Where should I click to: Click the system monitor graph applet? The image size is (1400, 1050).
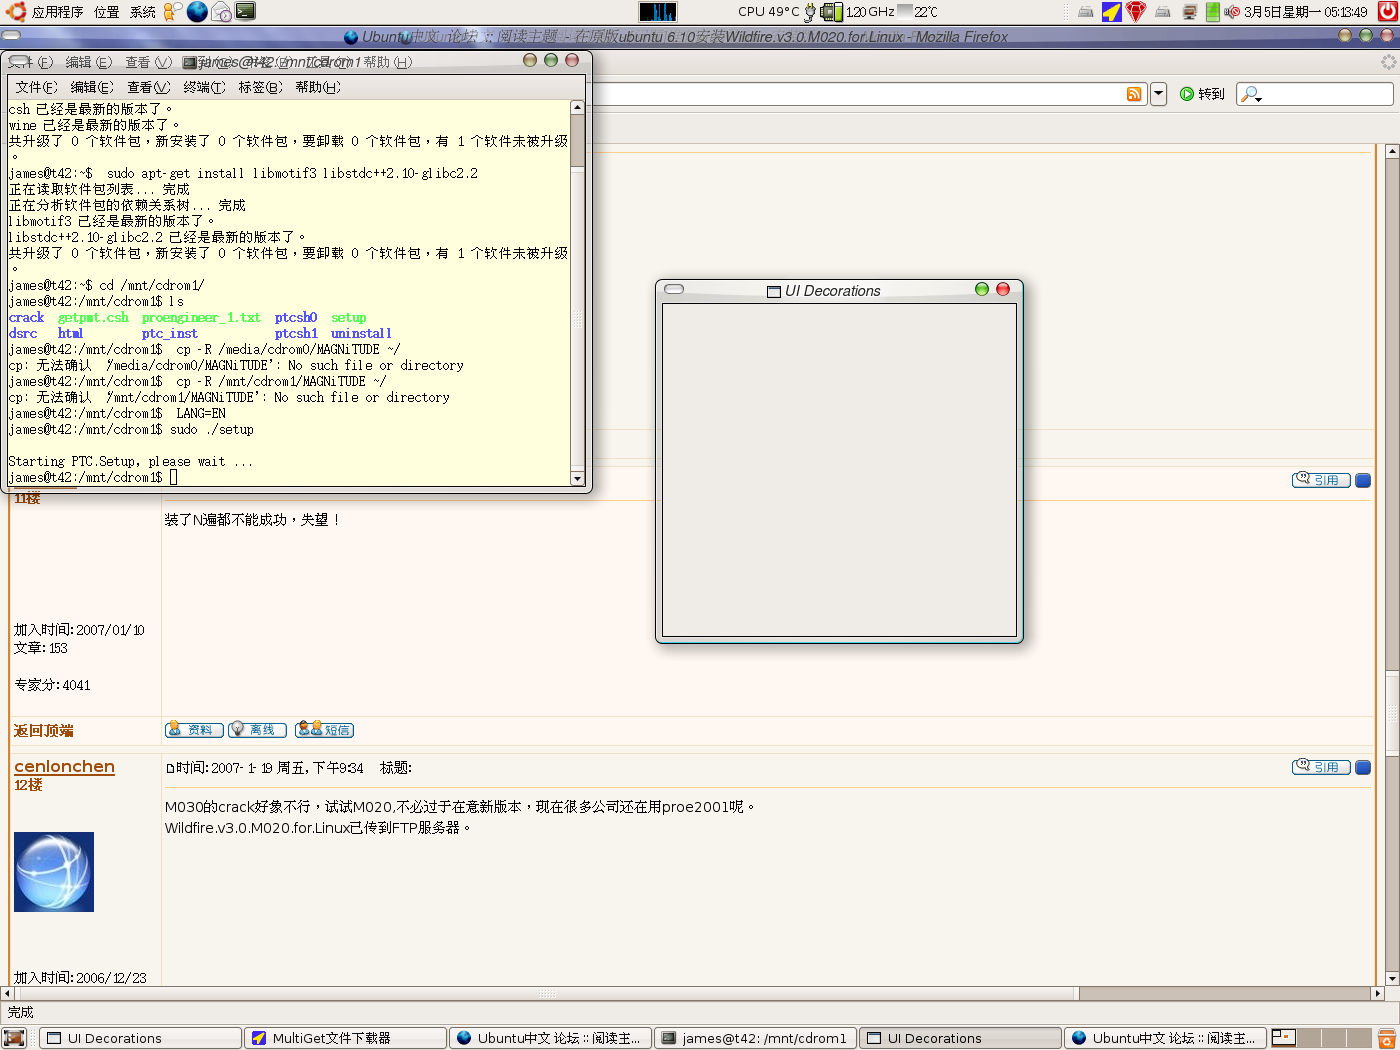(x=658, y=12)
